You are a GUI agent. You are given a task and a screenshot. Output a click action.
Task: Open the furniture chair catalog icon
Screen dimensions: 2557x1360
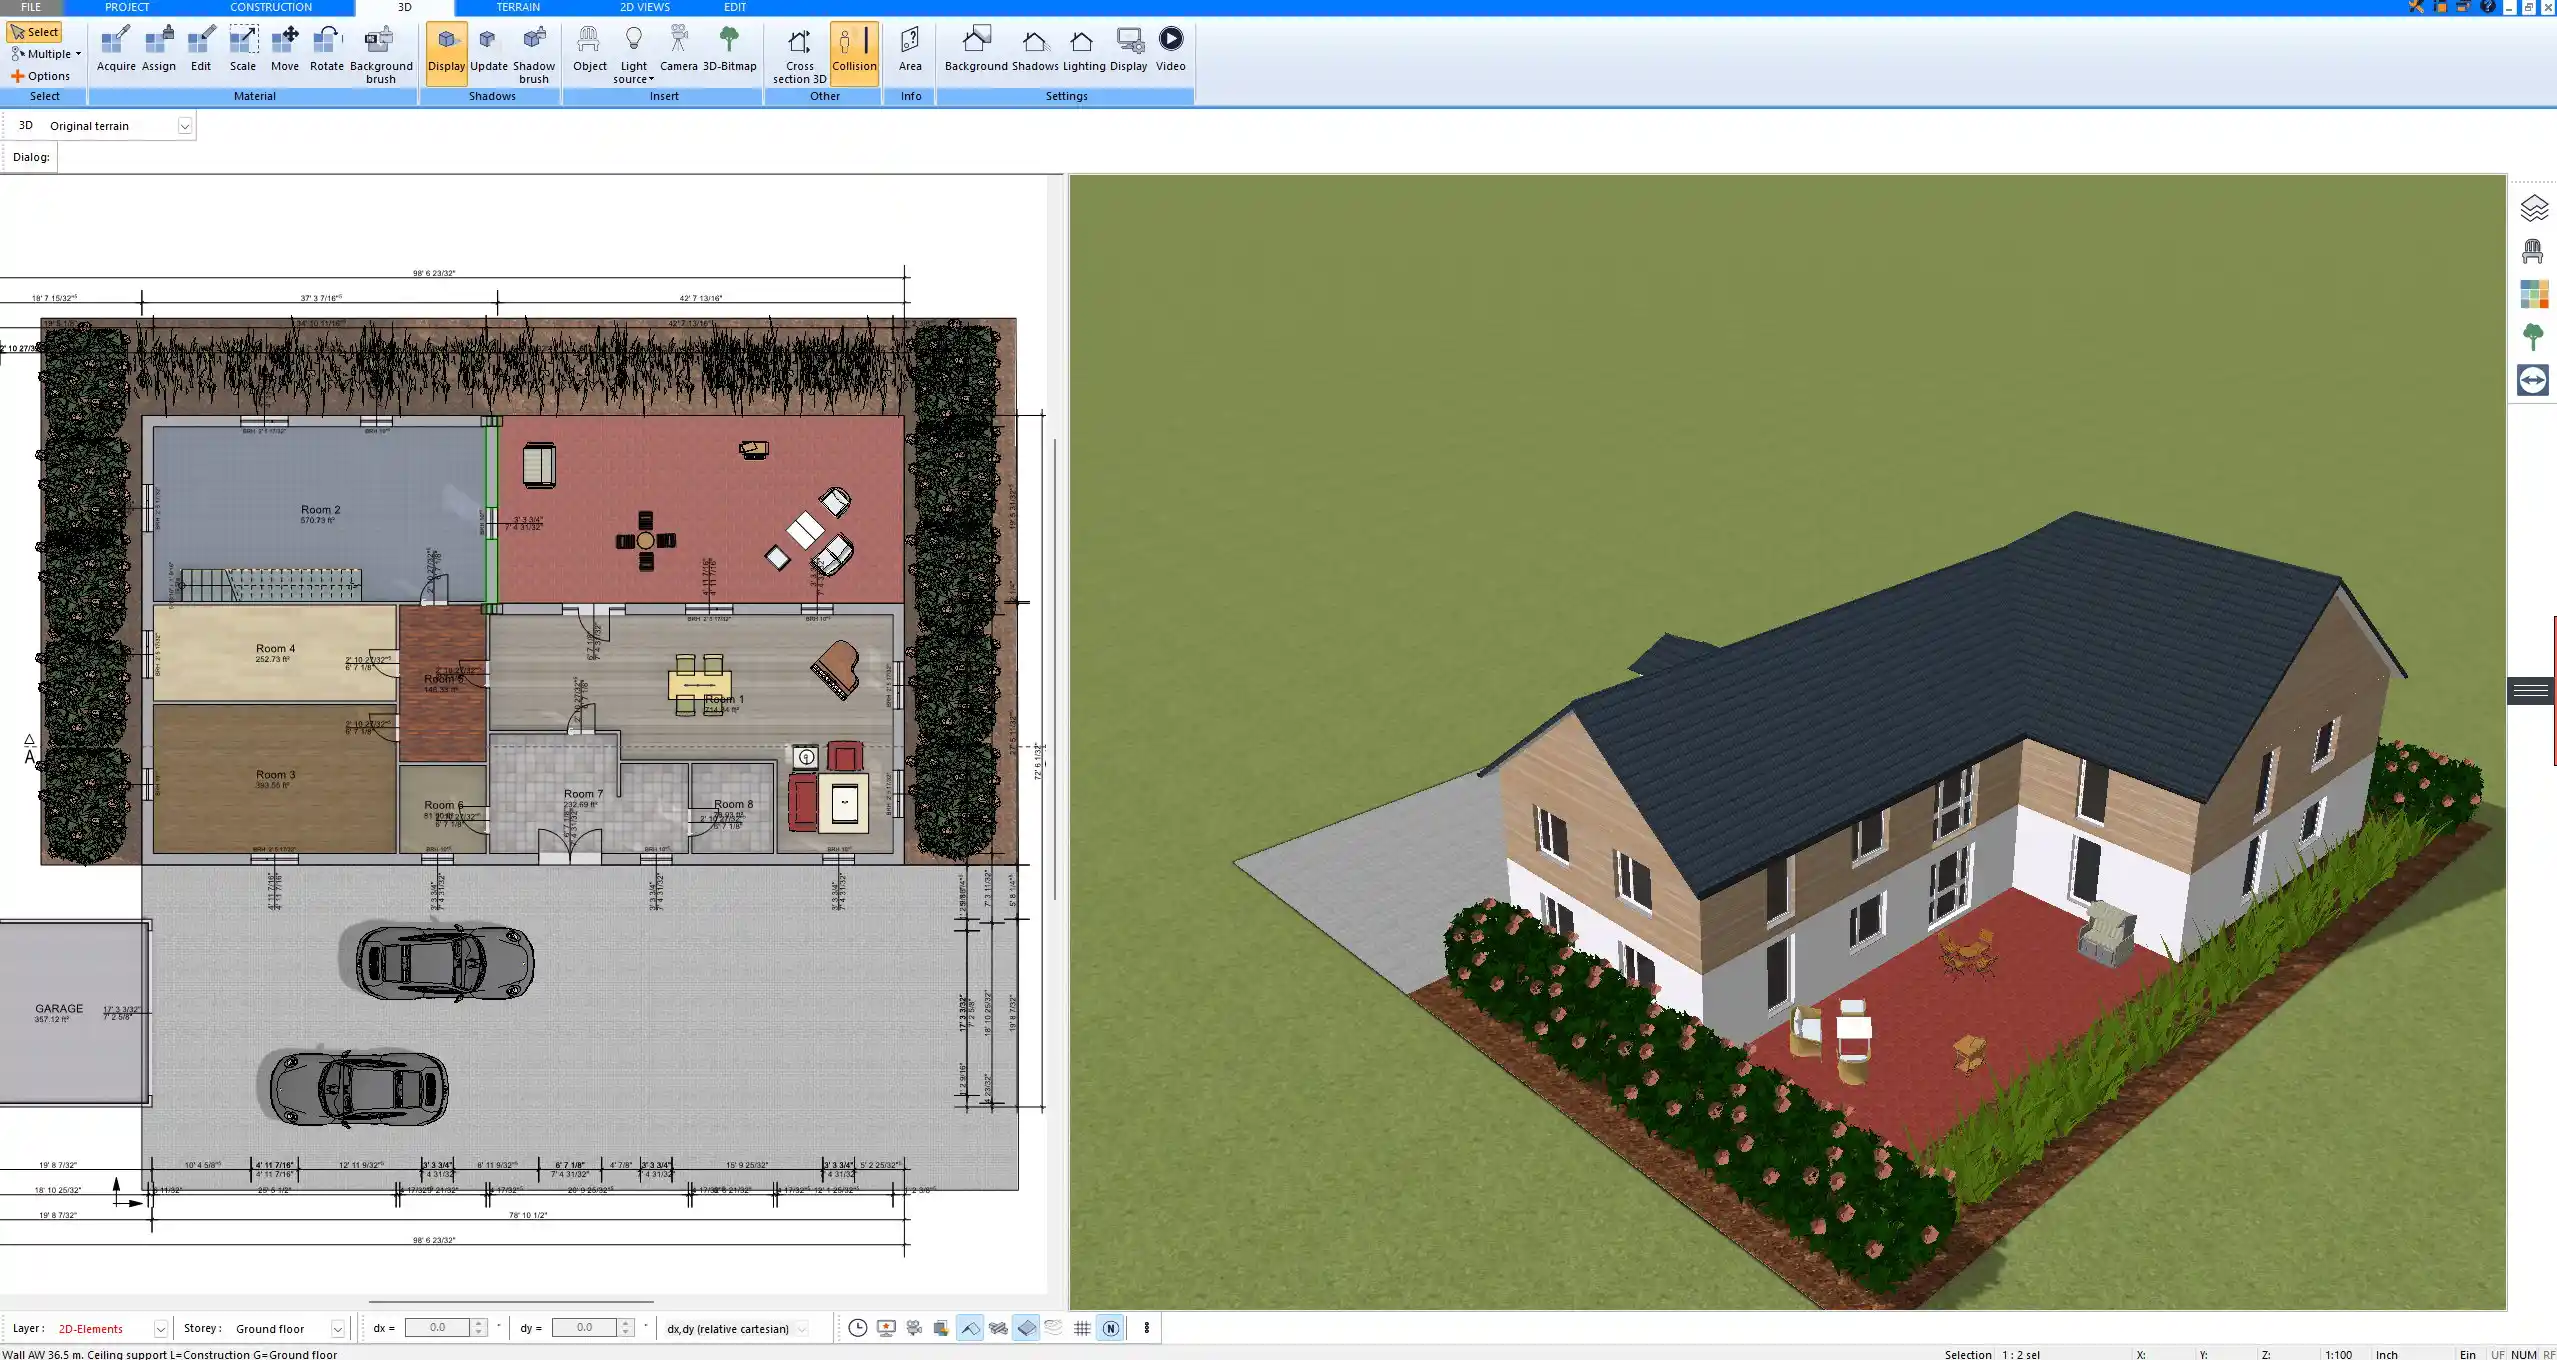click(2533, 251)
